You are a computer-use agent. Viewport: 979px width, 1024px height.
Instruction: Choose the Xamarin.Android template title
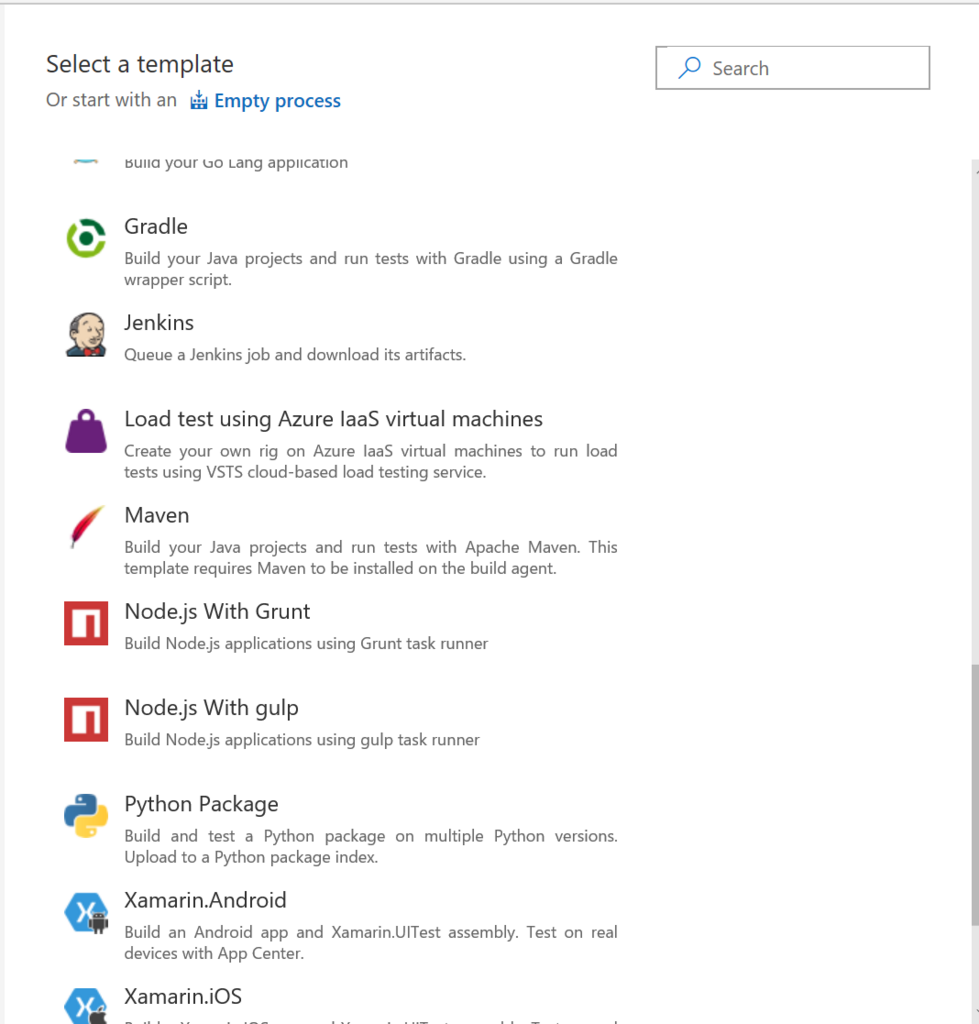205,901
